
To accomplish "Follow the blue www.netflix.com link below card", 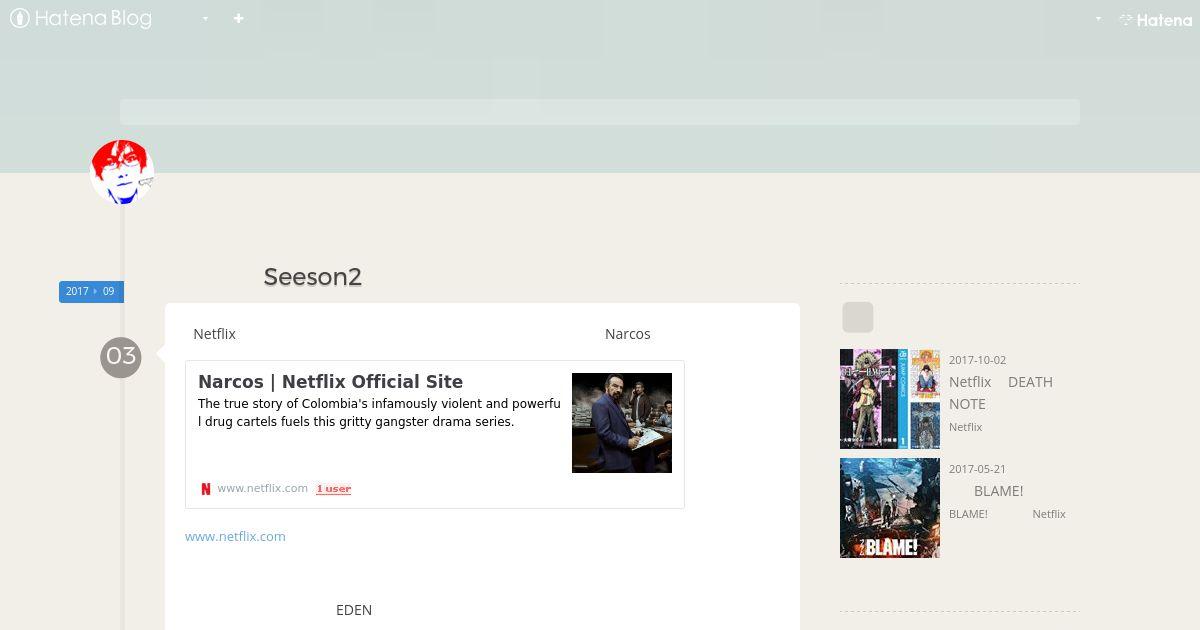I will click(x=235, y=536).
